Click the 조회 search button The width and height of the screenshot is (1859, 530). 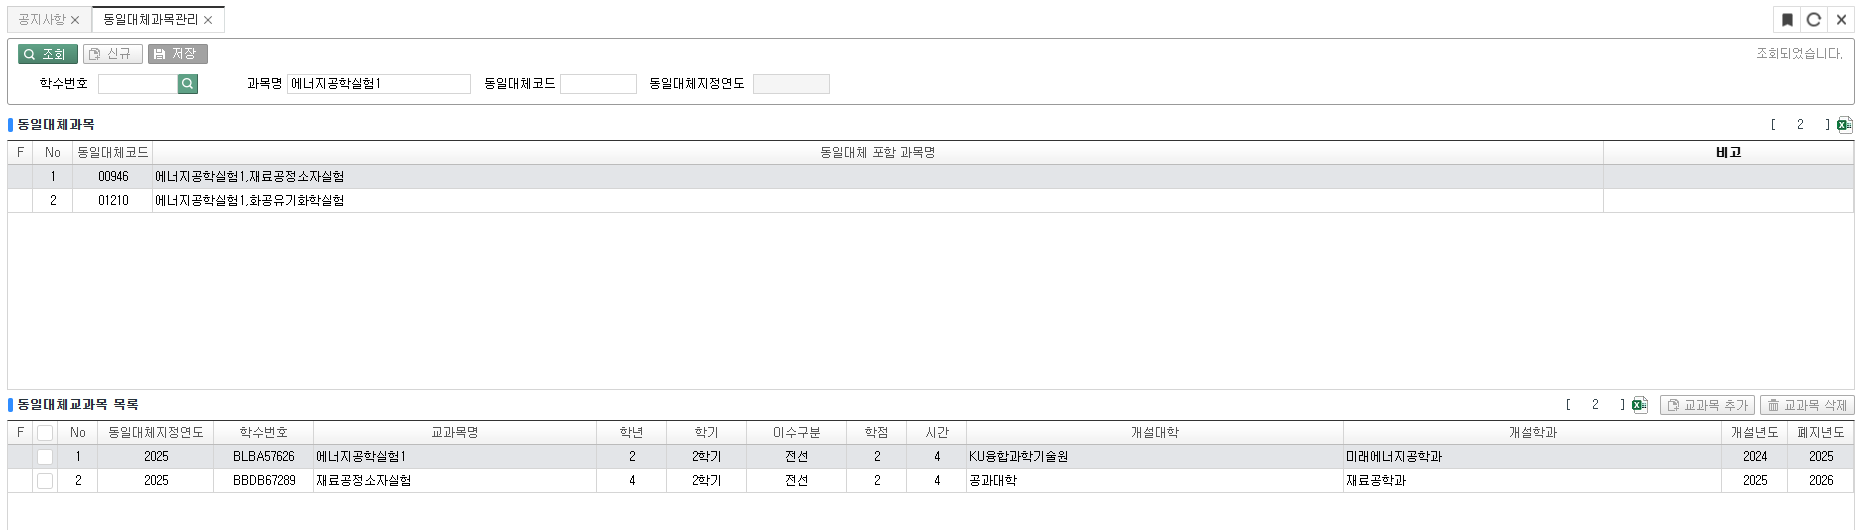[x=47, y=54]
